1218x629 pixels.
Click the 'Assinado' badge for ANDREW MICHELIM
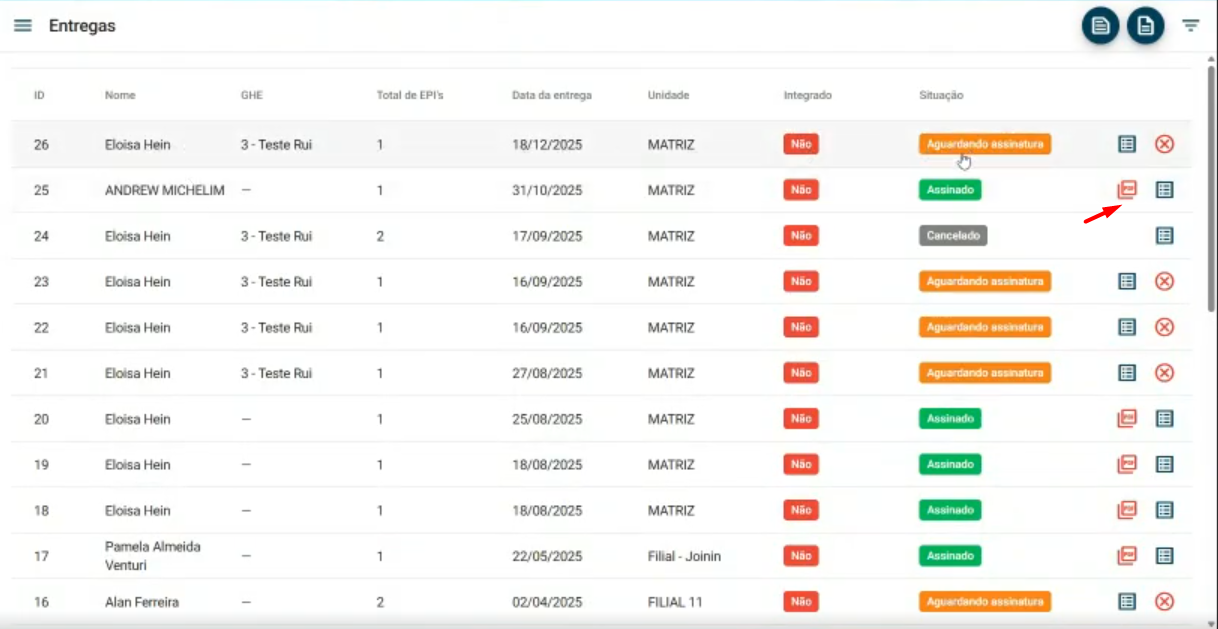tap(949, 190)
